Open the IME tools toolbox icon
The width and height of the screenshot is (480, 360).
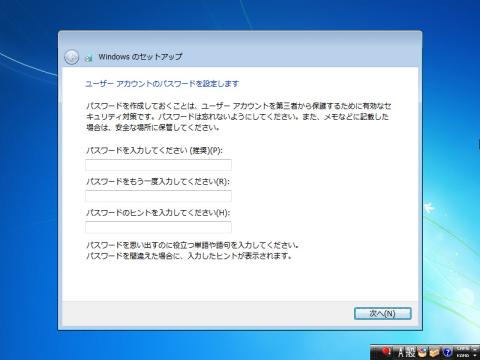(434, 352)
